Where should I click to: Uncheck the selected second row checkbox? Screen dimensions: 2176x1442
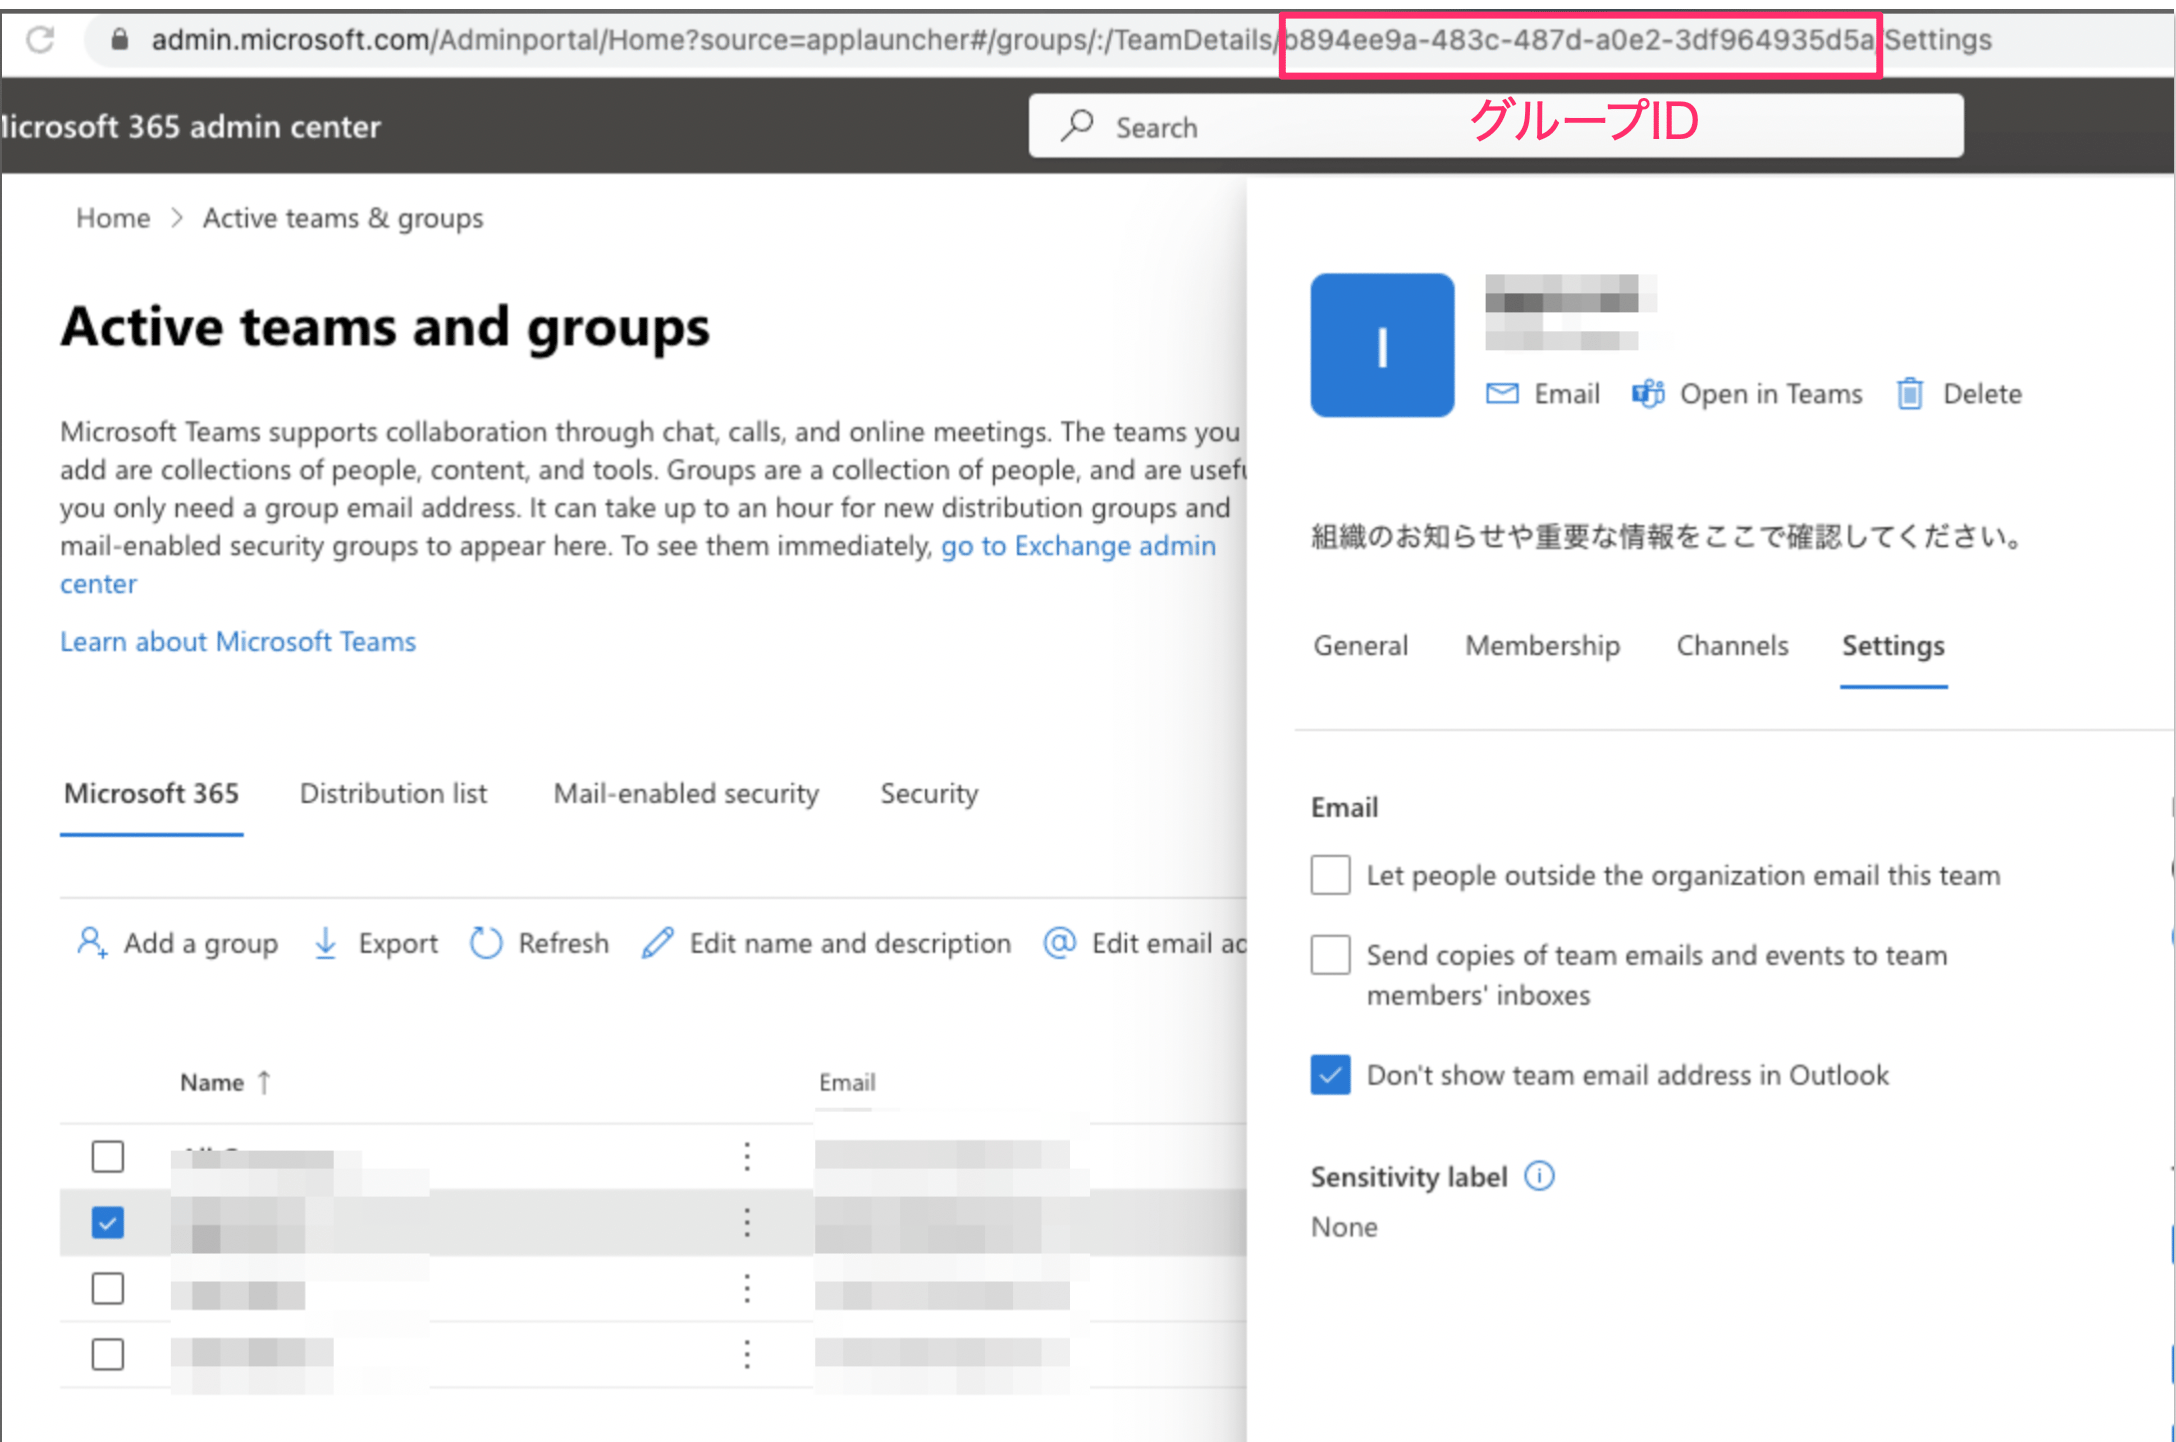(108, 1222)
